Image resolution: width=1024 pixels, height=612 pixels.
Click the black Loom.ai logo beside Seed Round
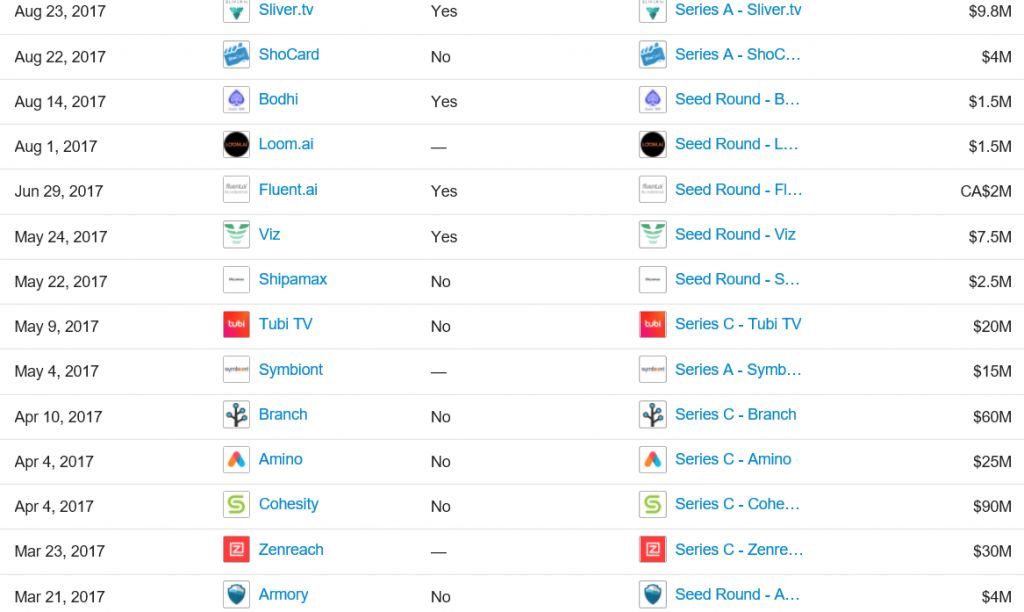pos(652,145)
